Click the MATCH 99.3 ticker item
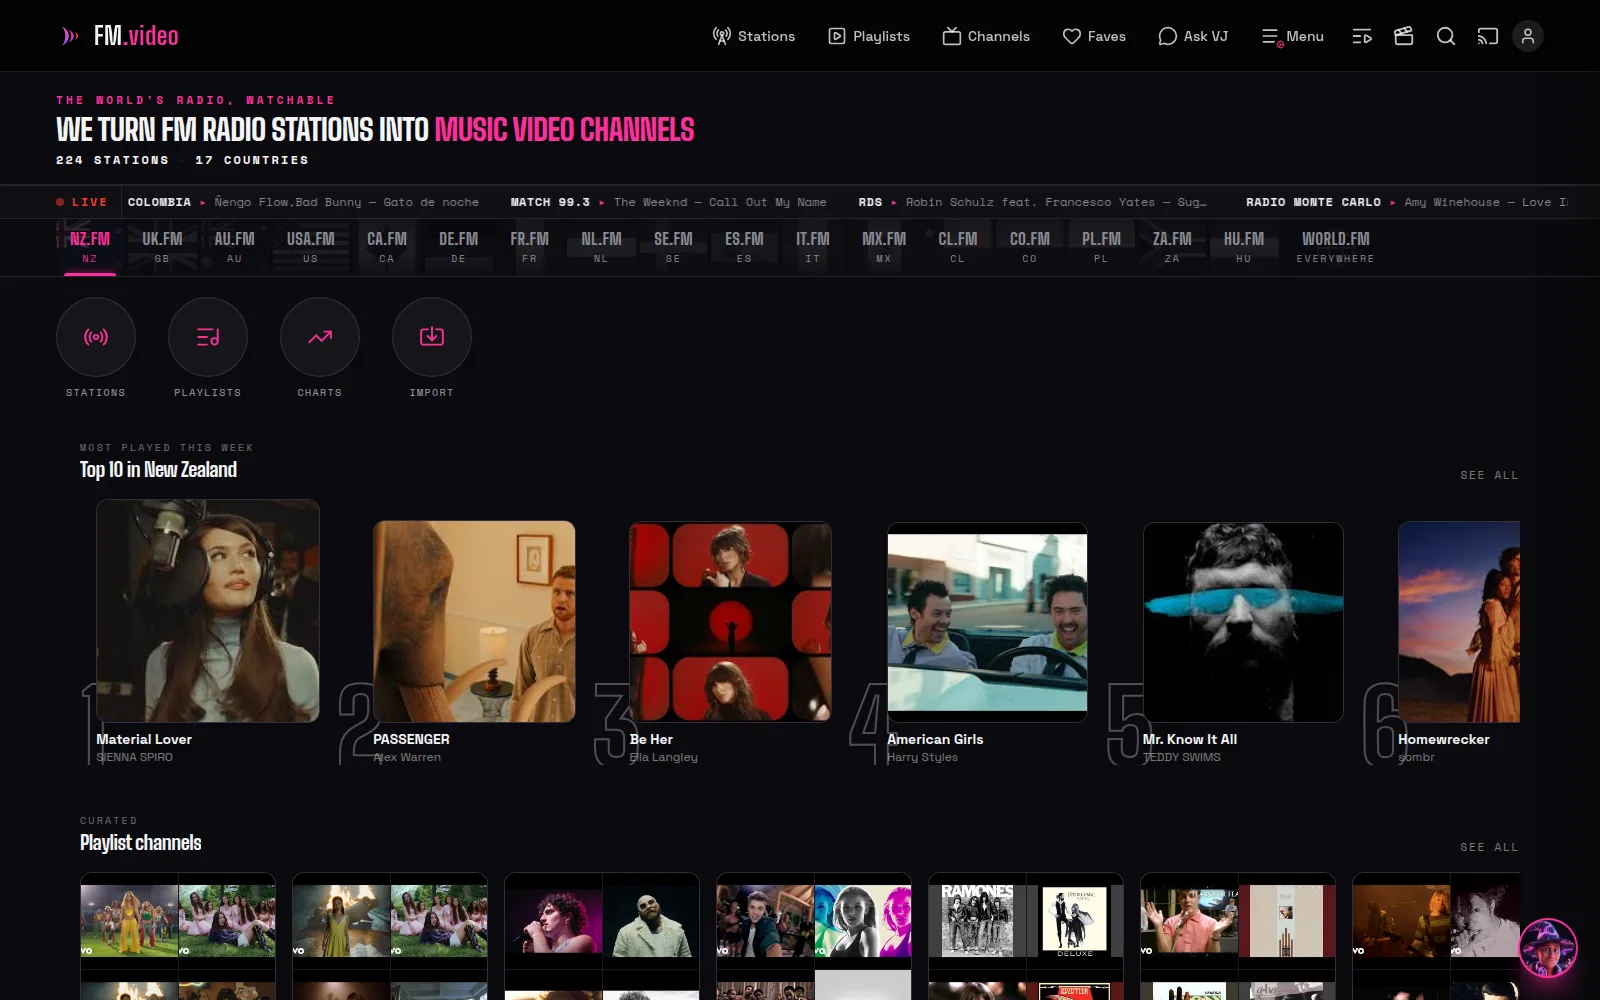Image resolution: width=1600 pixels, height=1000 pixels. pos(669,202)
